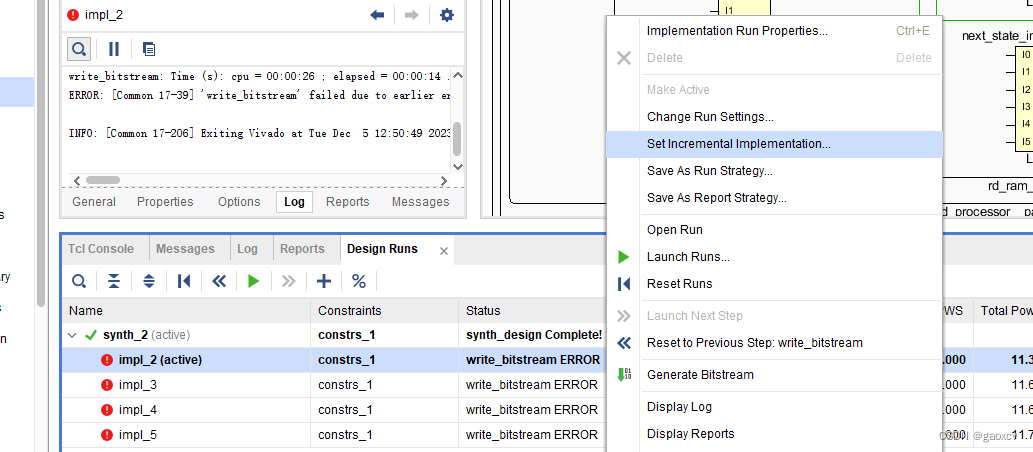Create new run with plus icon
The width and height of the screenshot is (1033, 452).
tap(323, 281)
